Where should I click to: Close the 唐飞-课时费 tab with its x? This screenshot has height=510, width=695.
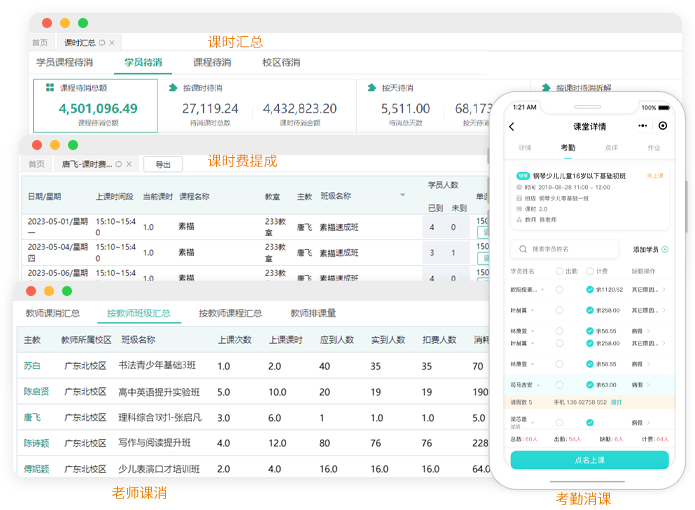tap(129, 164)
